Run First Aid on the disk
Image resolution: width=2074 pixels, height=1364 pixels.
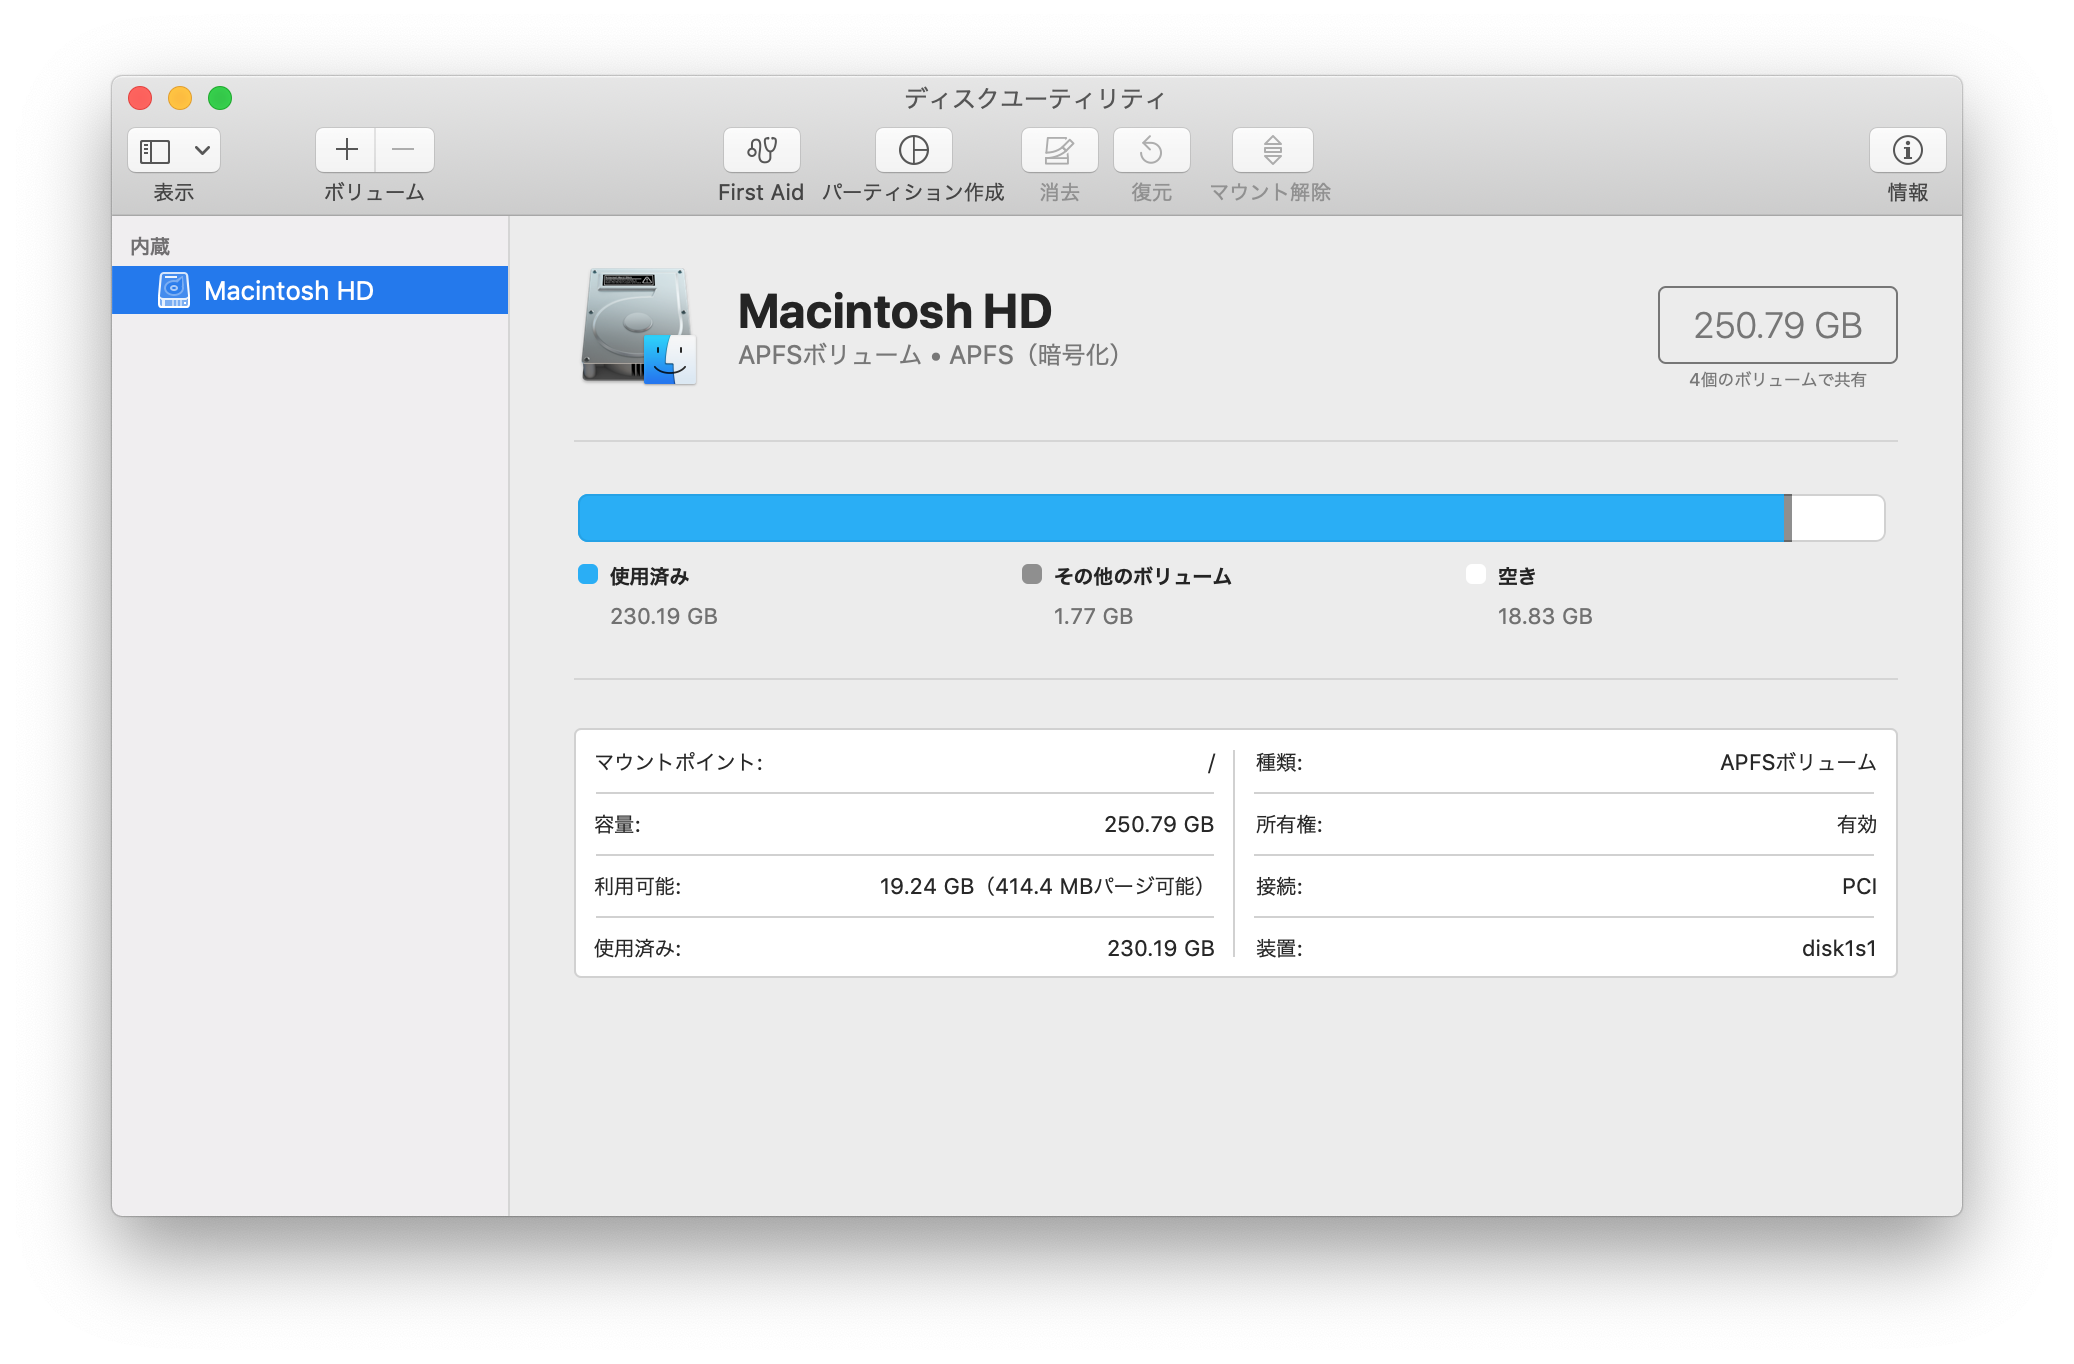pos(761,150)
